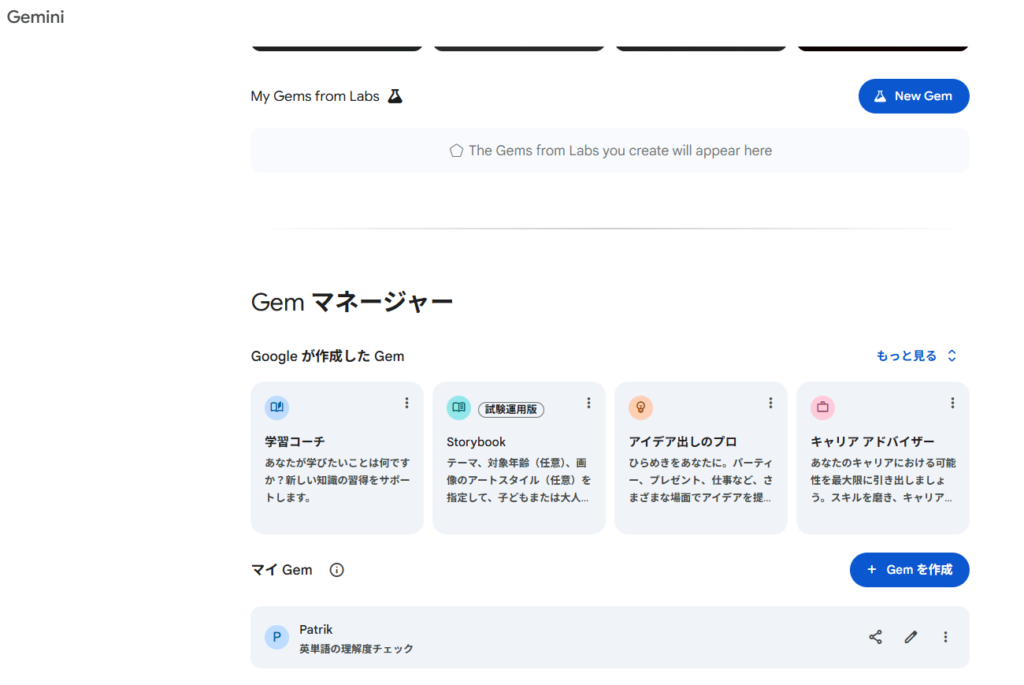Click the Gem を作成 button

pyautogui.click(x=909, y=569)
